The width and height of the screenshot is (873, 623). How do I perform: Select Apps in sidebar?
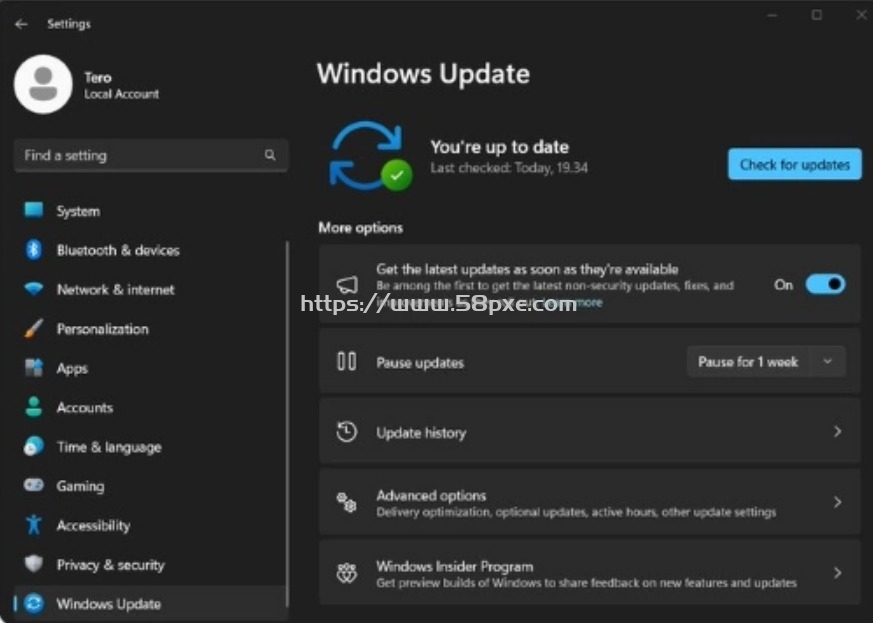coord(150,368)
